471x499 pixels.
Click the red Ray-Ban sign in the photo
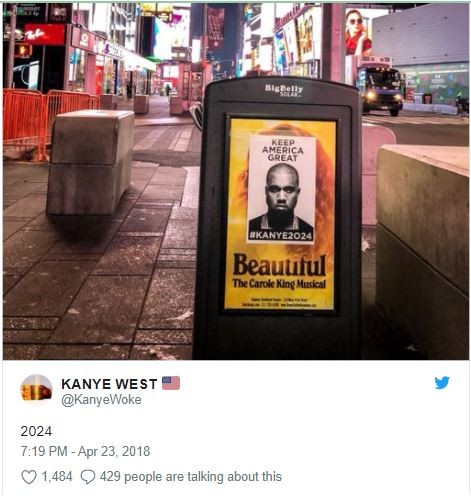(x=45, y=34)
